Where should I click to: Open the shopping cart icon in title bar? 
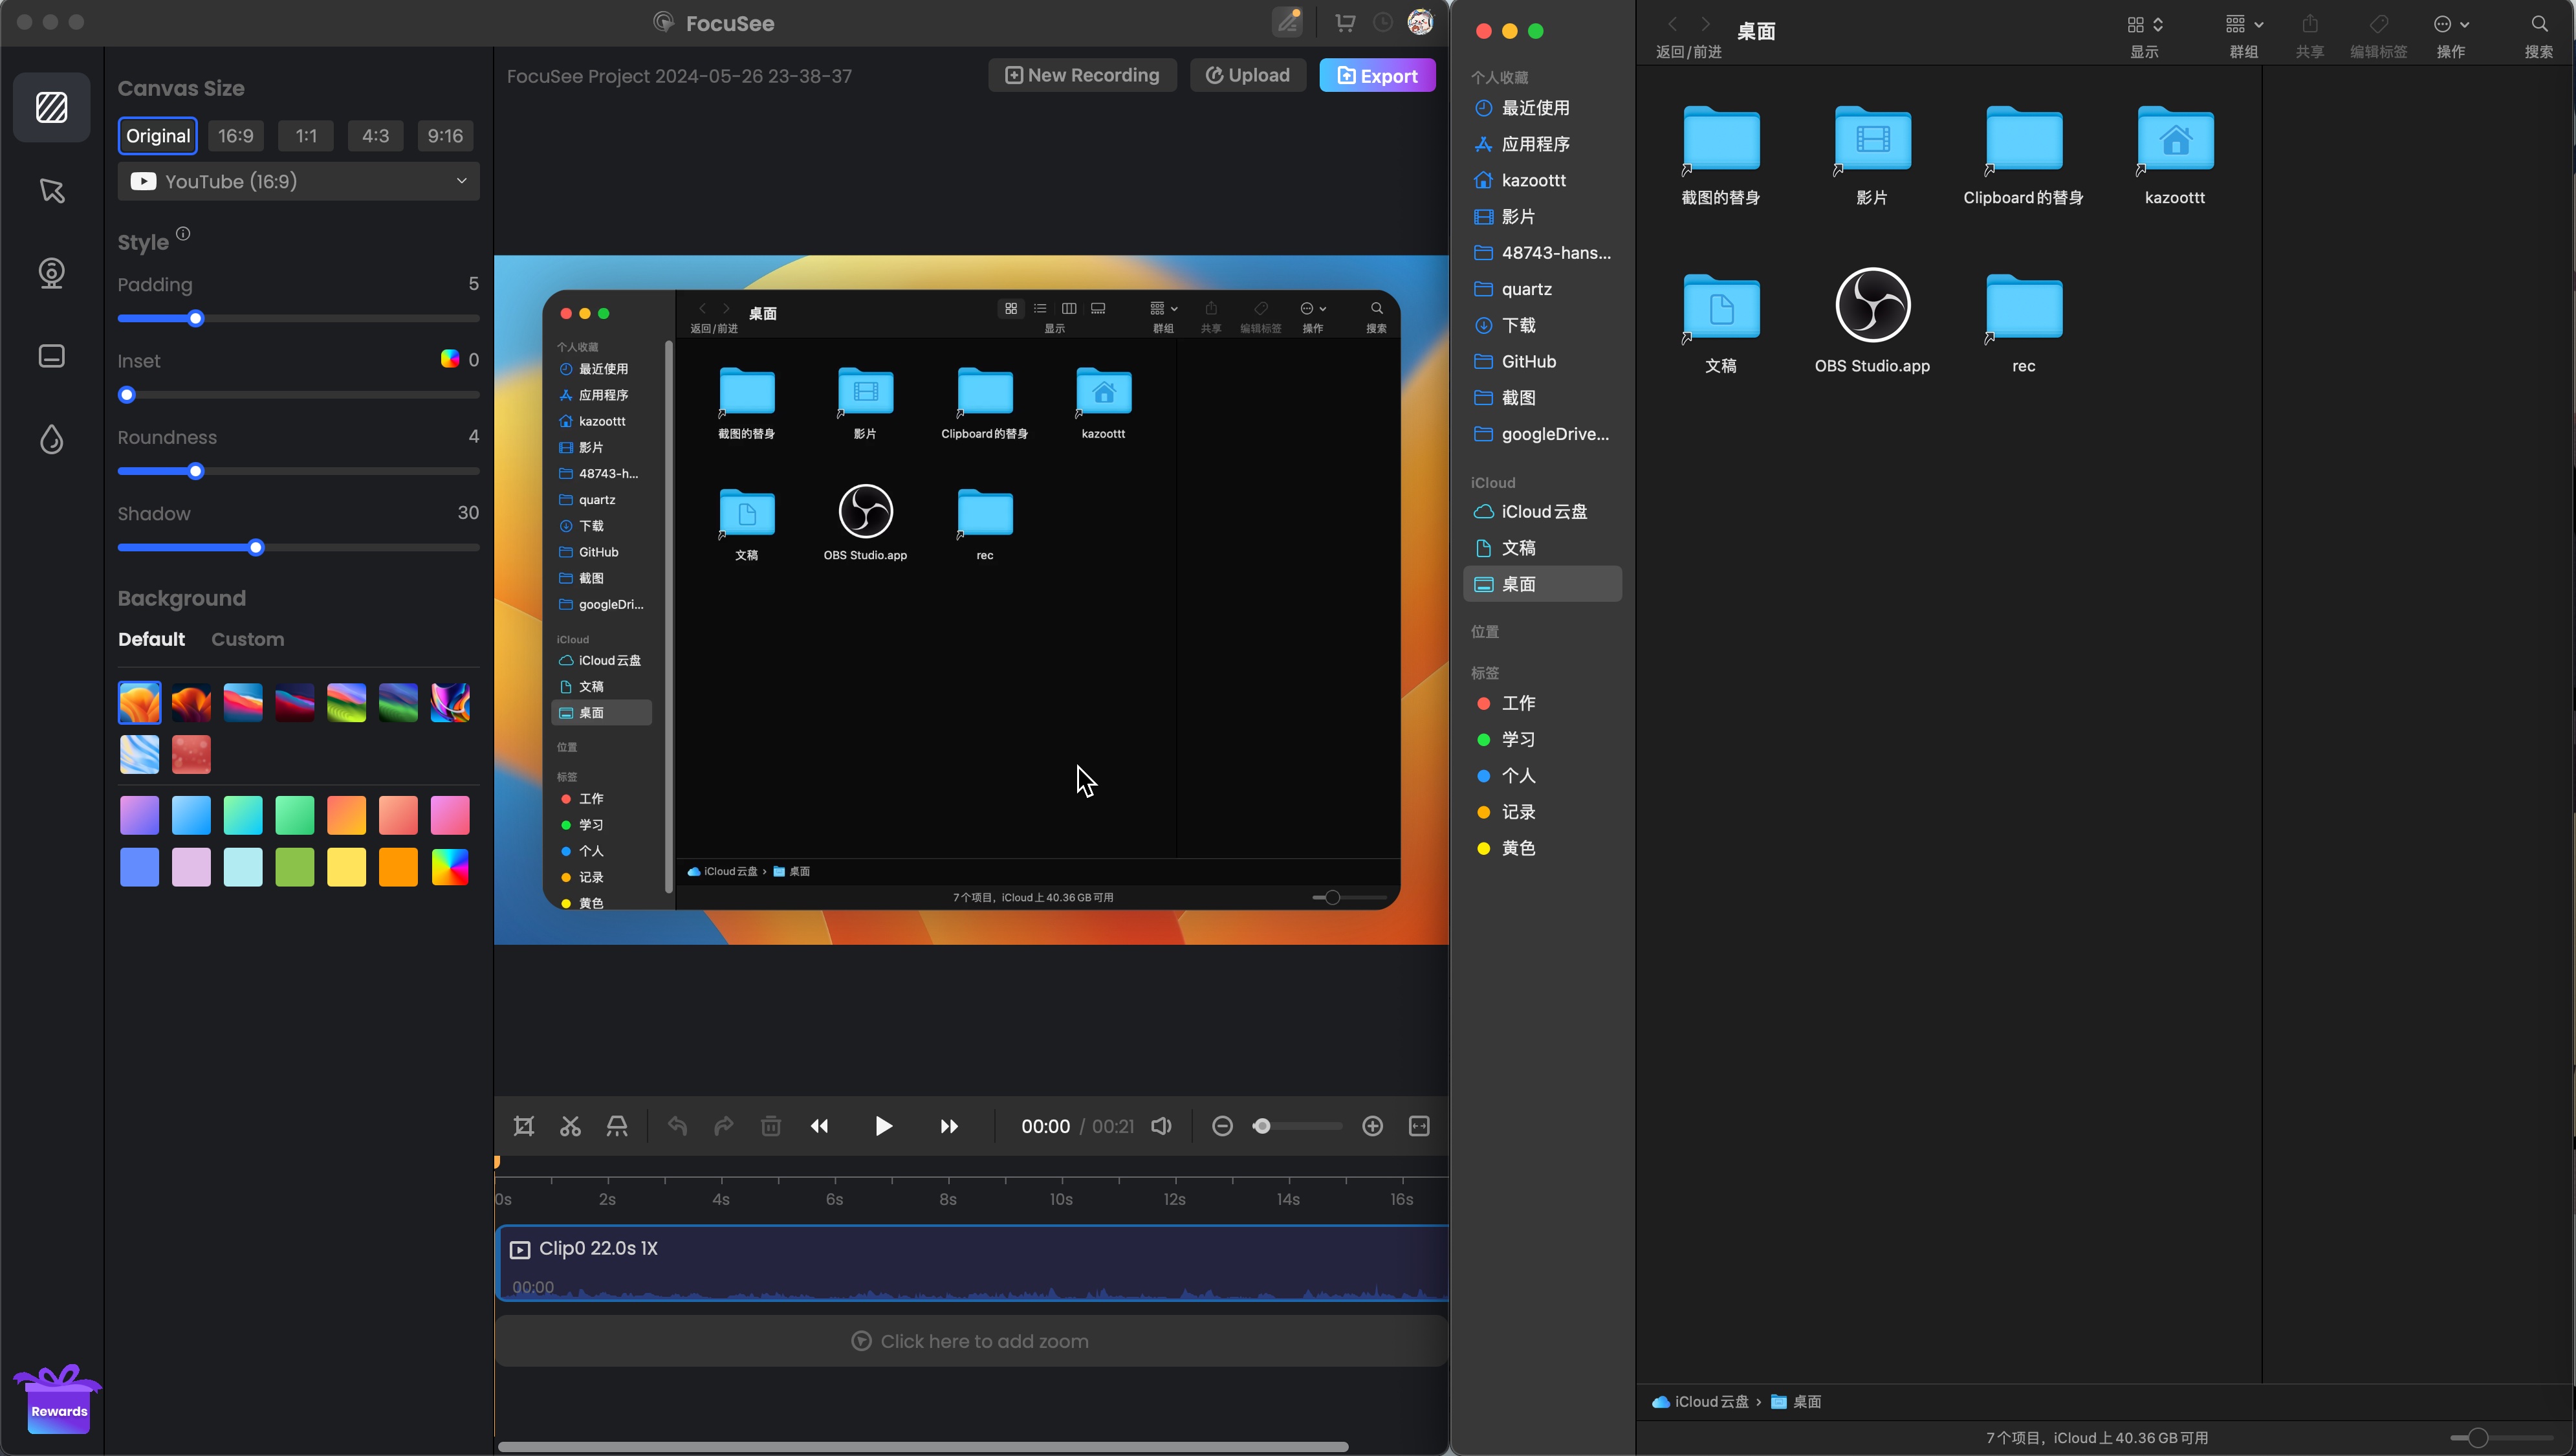(1345, 23)
